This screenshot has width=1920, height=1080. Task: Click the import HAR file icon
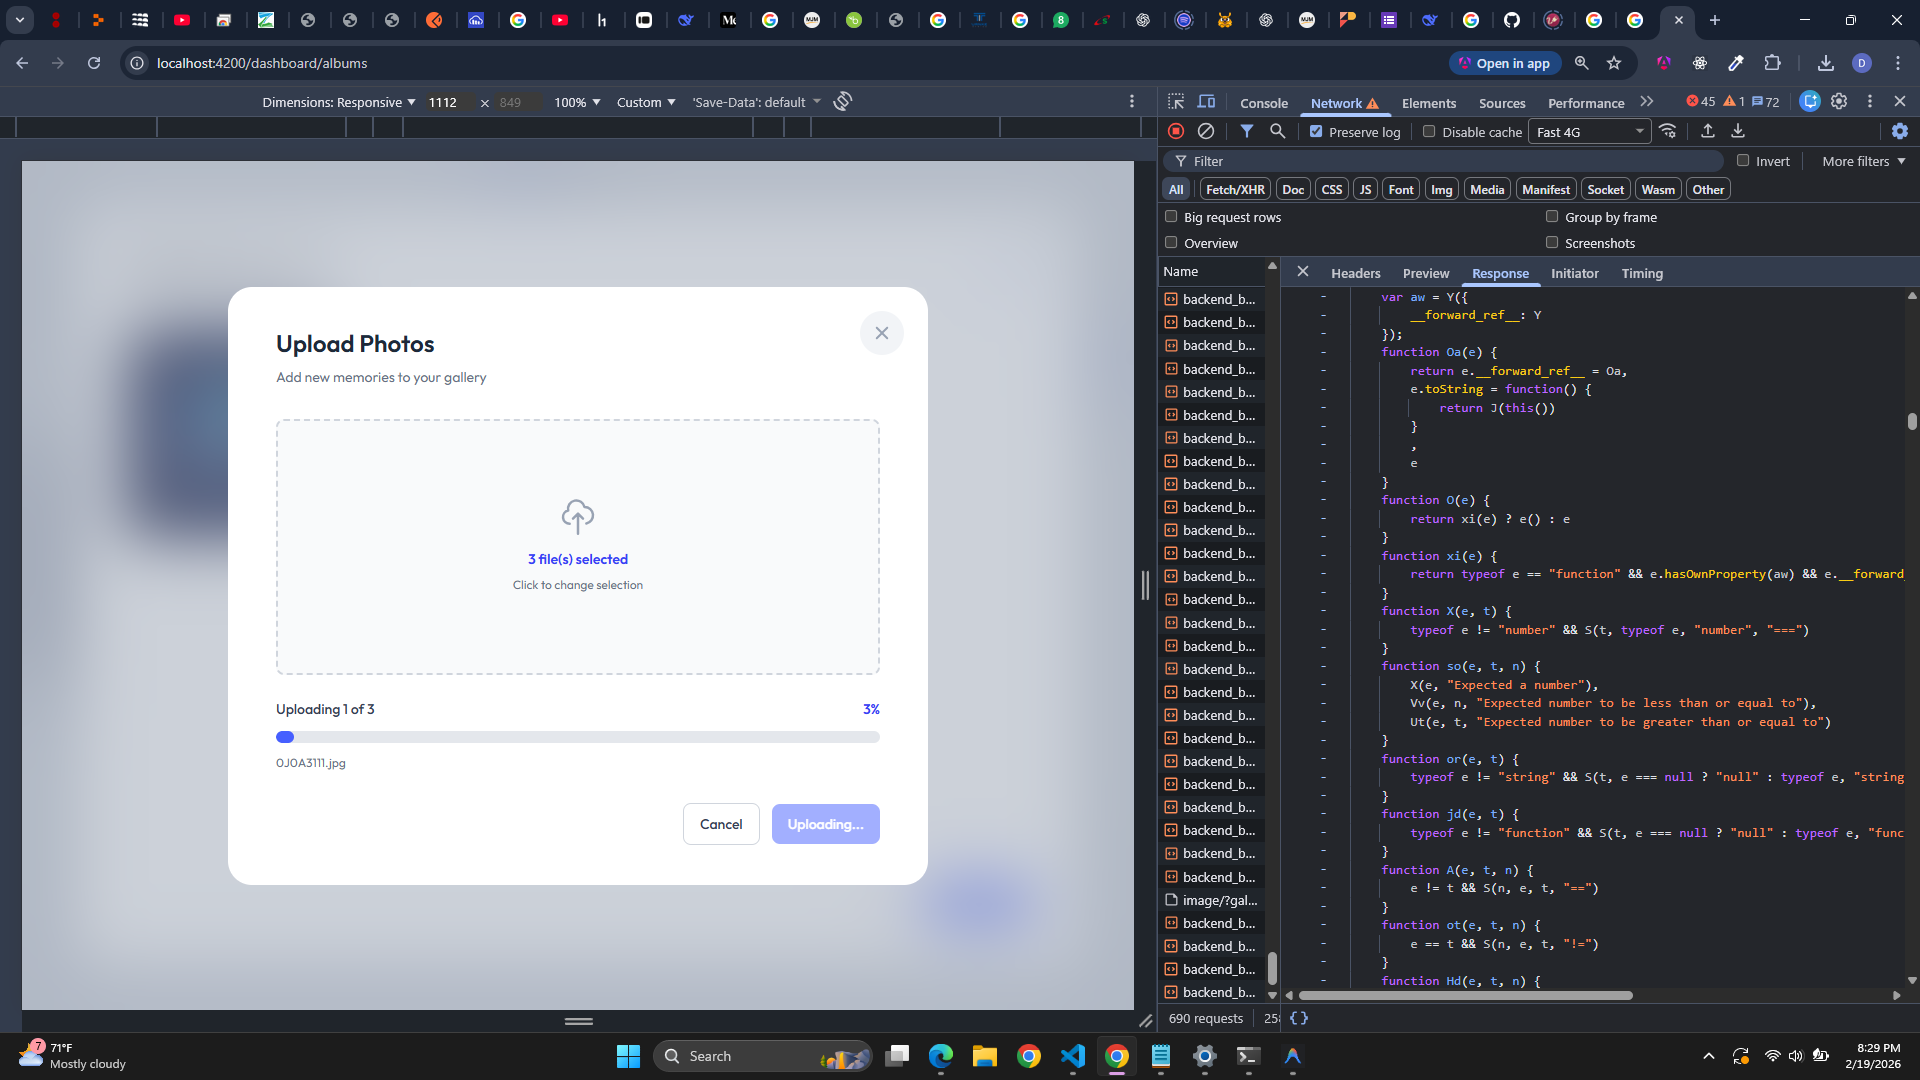(x=1708, y=131)
